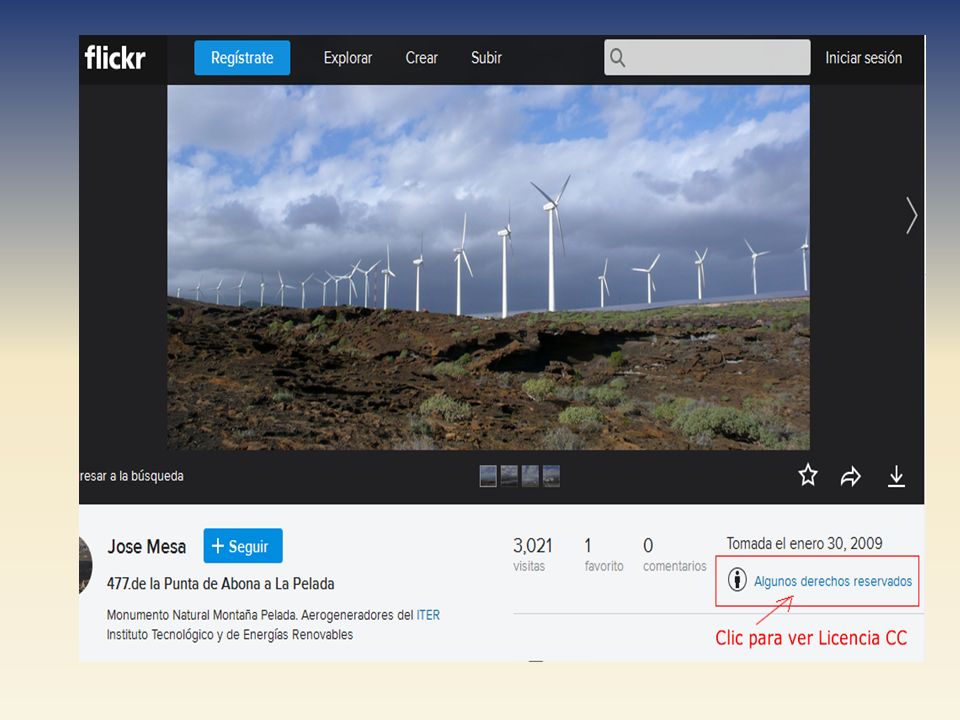Click the '1 favorito' count
This screenshot has height=720, width=960.
[604, 554]
